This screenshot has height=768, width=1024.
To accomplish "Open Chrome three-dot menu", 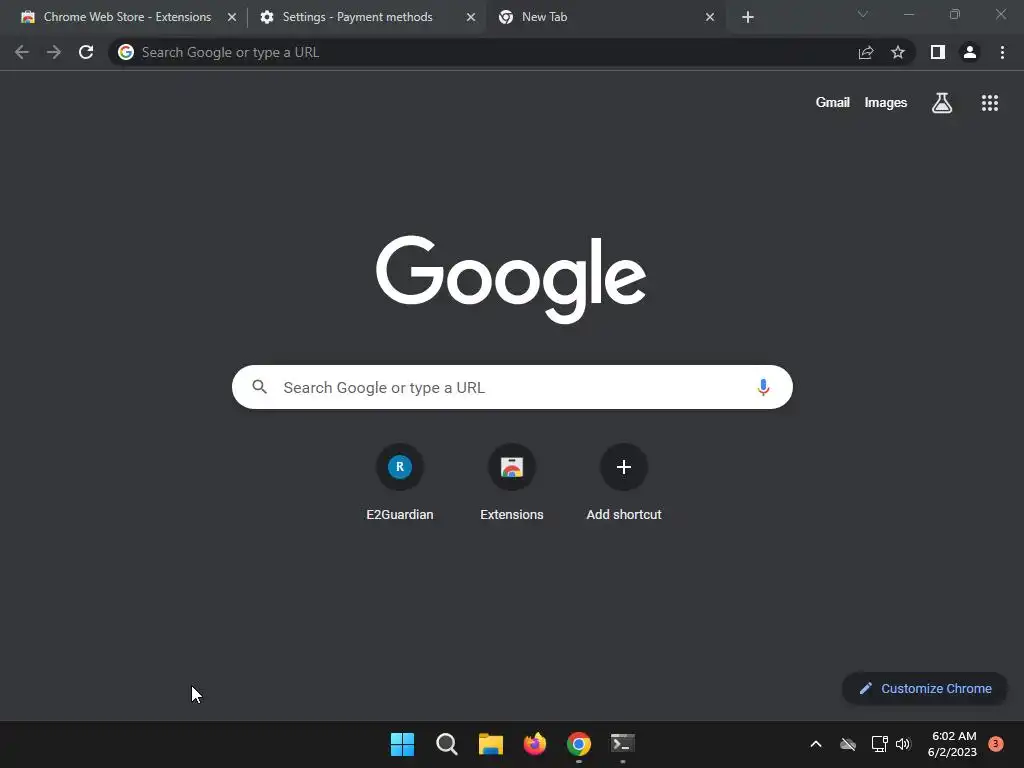I will 1002,52.
